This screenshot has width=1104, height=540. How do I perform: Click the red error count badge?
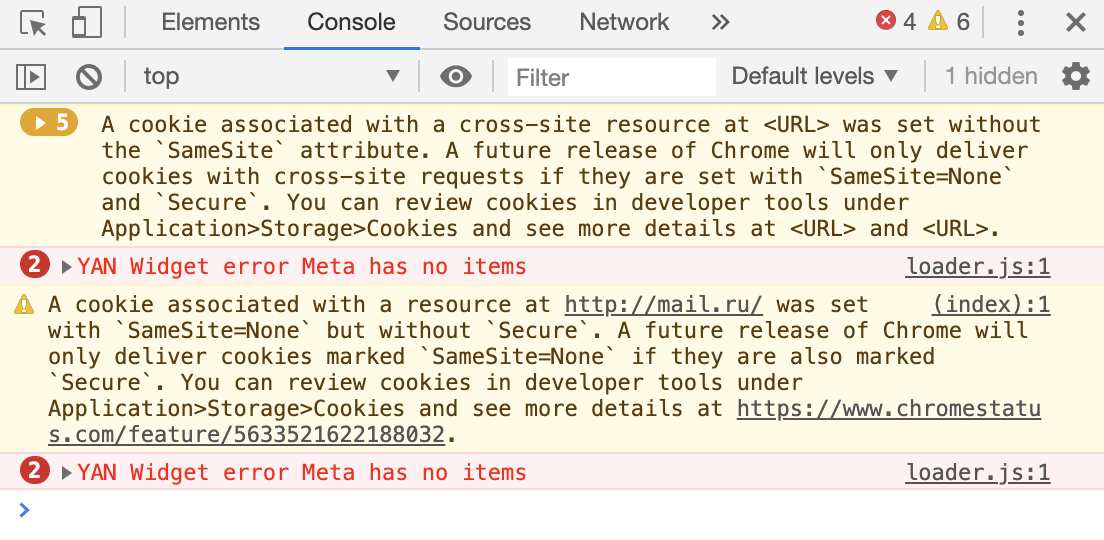pos(896,22)
